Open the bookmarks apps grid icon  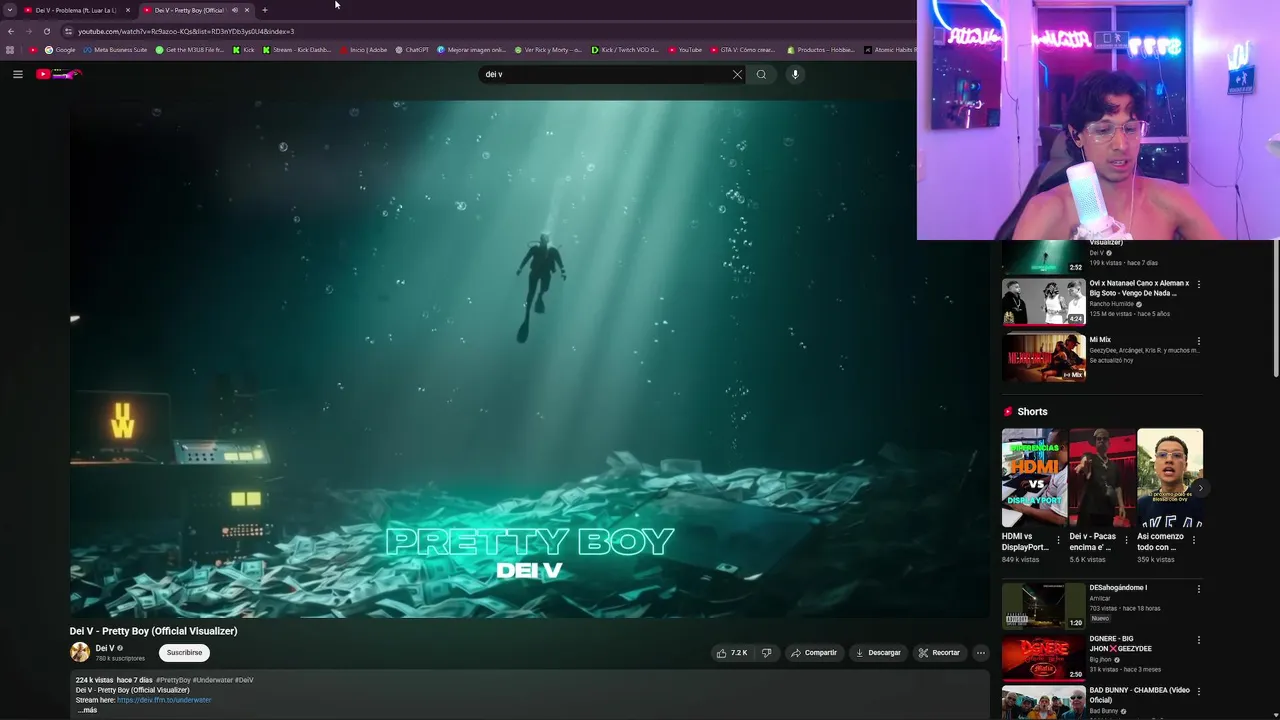10,50
